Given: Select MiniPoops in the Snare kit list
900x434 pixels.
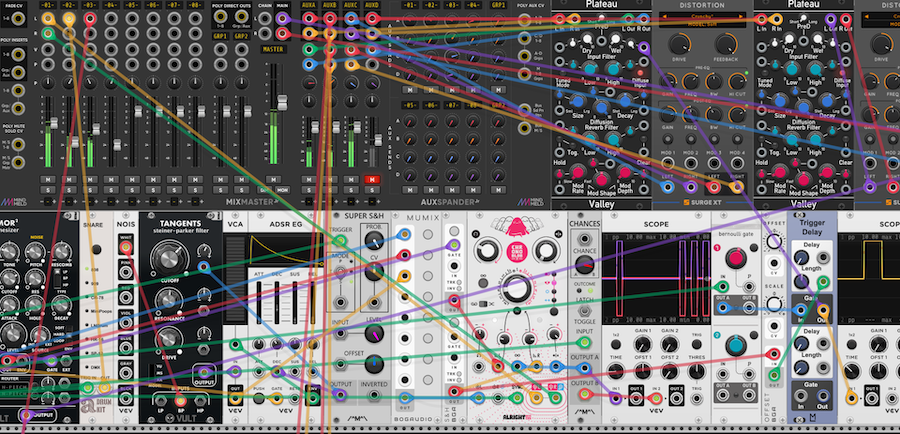Looking at the screenshot, I should tap(99, 310).
